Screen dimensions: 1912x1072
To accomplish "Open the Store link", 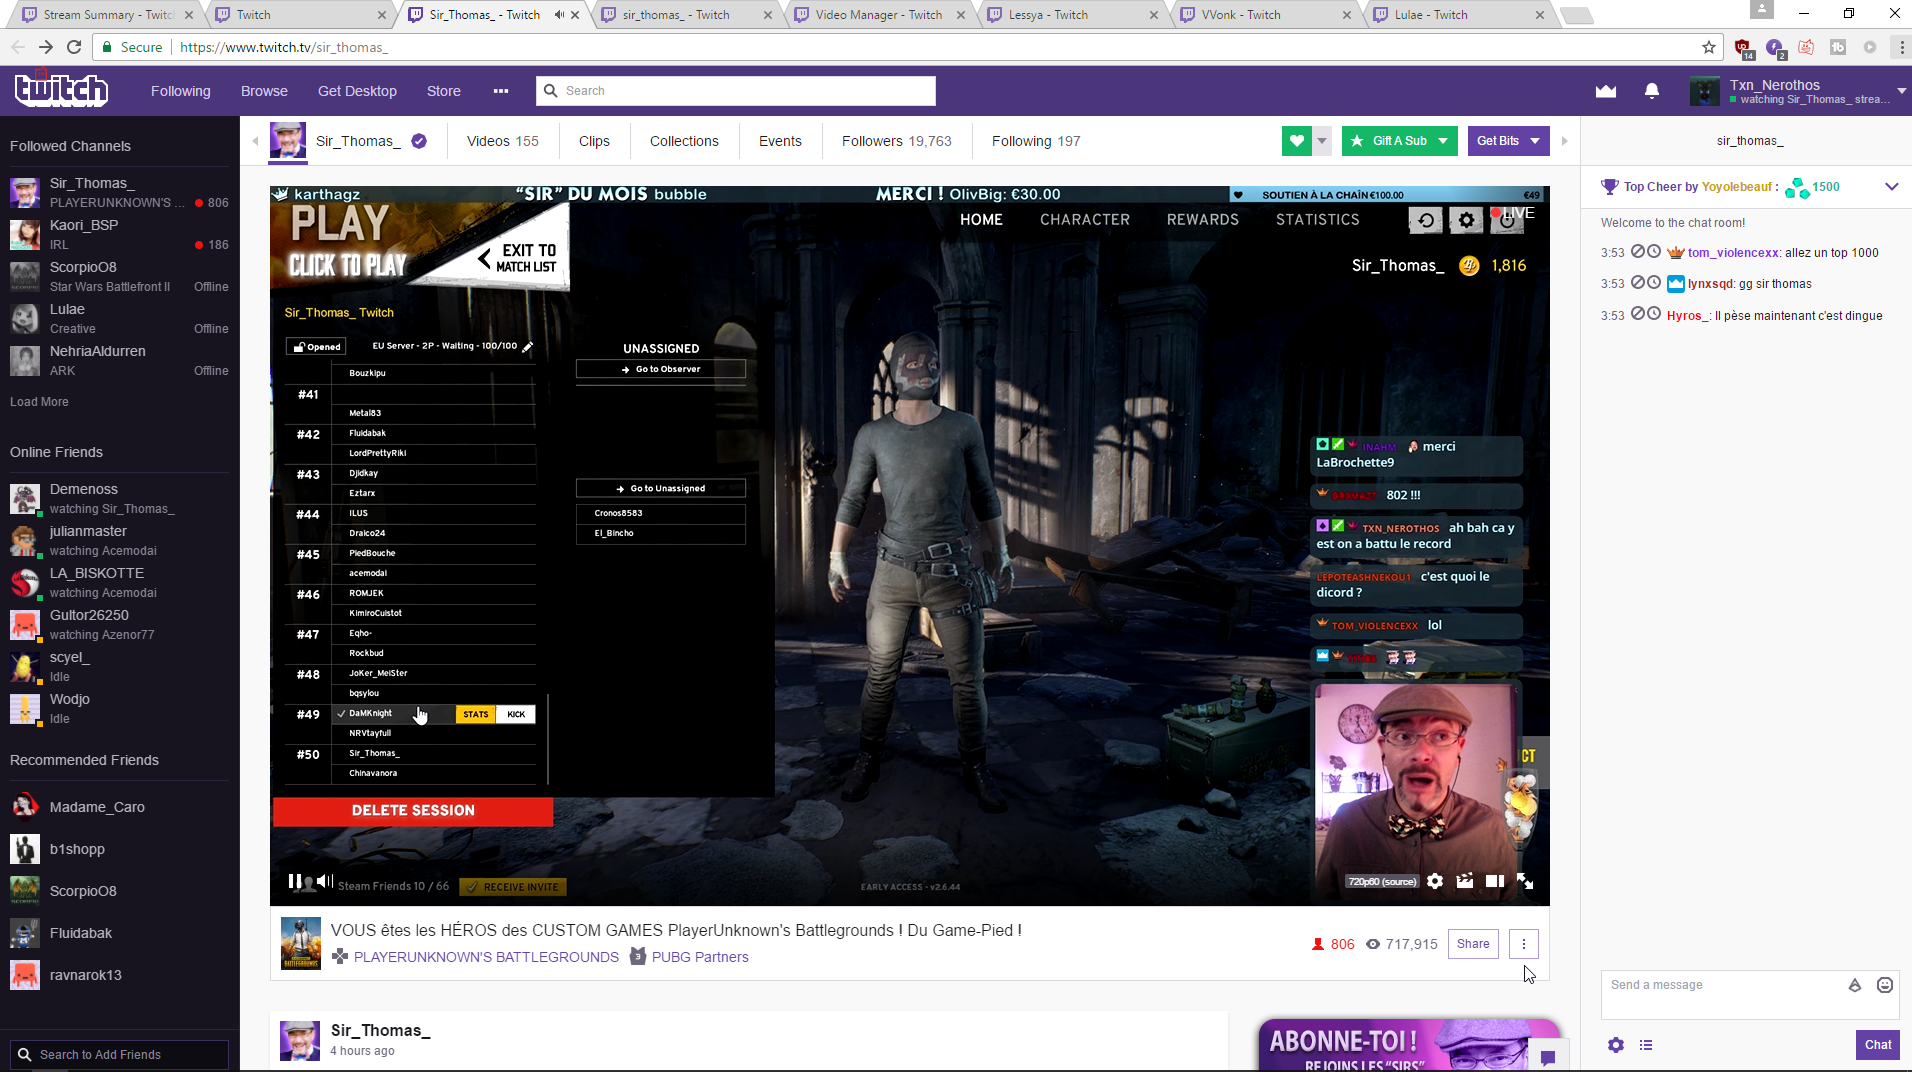I will 444,91.
